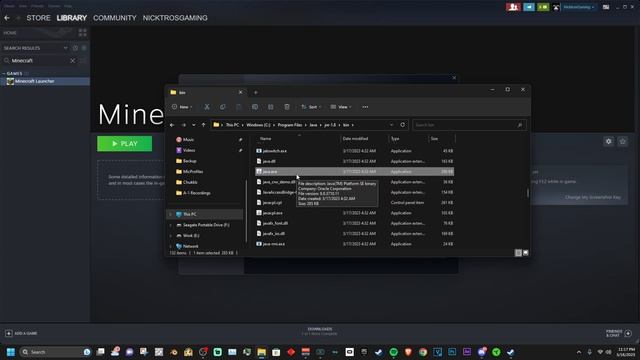Select the bin tab in File Explorer
This screenshot has width=640, height=360.
coord(206,93)
